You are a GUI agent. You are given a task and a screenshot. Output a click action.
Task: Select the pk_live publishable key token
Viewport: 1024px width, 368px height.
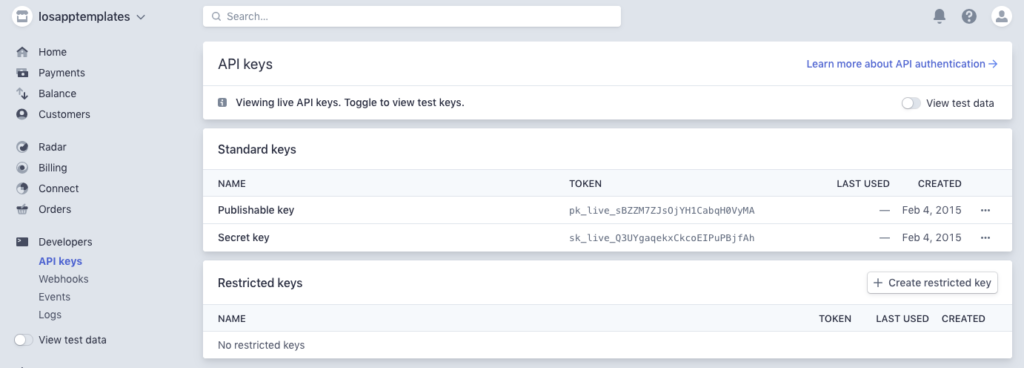[662, 211]
